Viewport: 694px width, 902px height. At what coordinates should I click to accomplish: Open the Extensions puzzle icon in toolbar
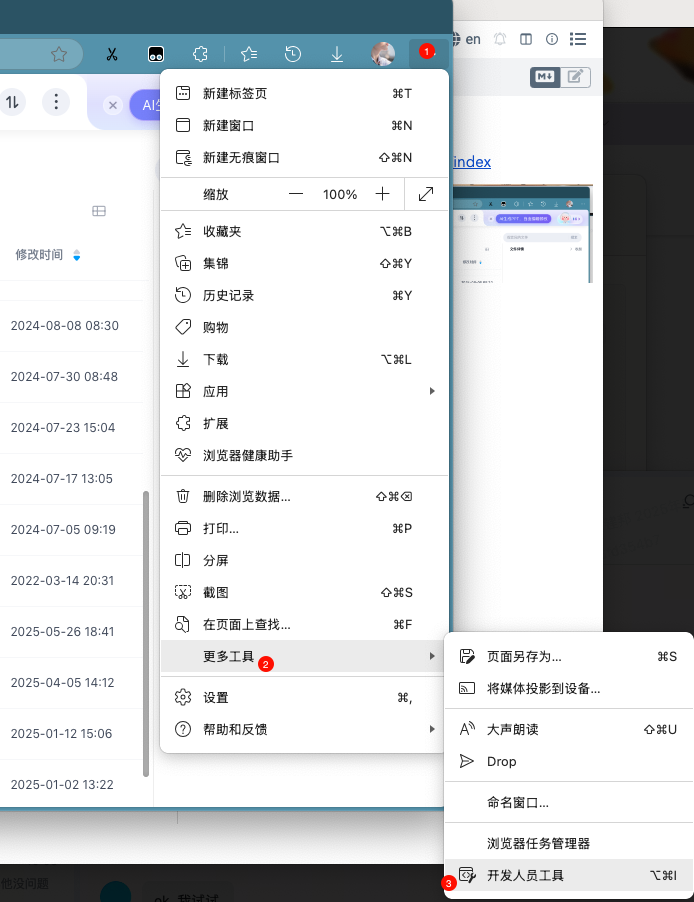click(200, 55)
